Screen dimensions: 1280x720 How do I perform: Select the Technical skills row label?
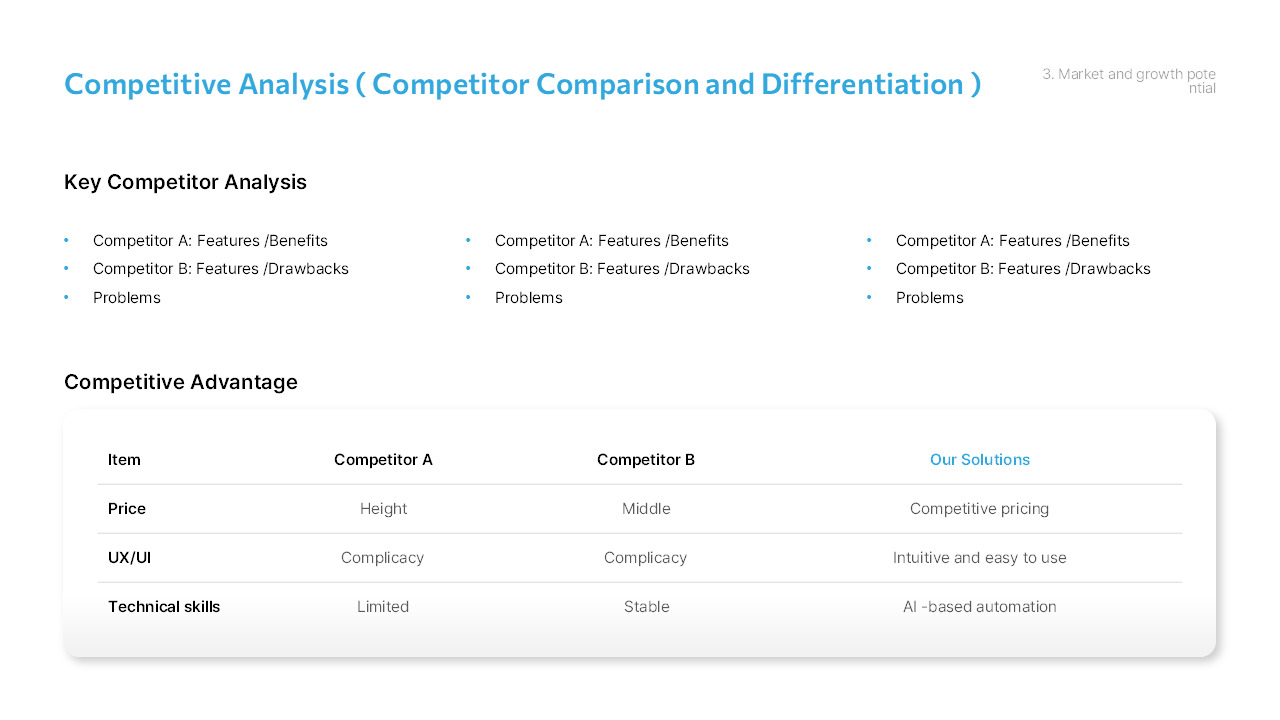[164, 607]
